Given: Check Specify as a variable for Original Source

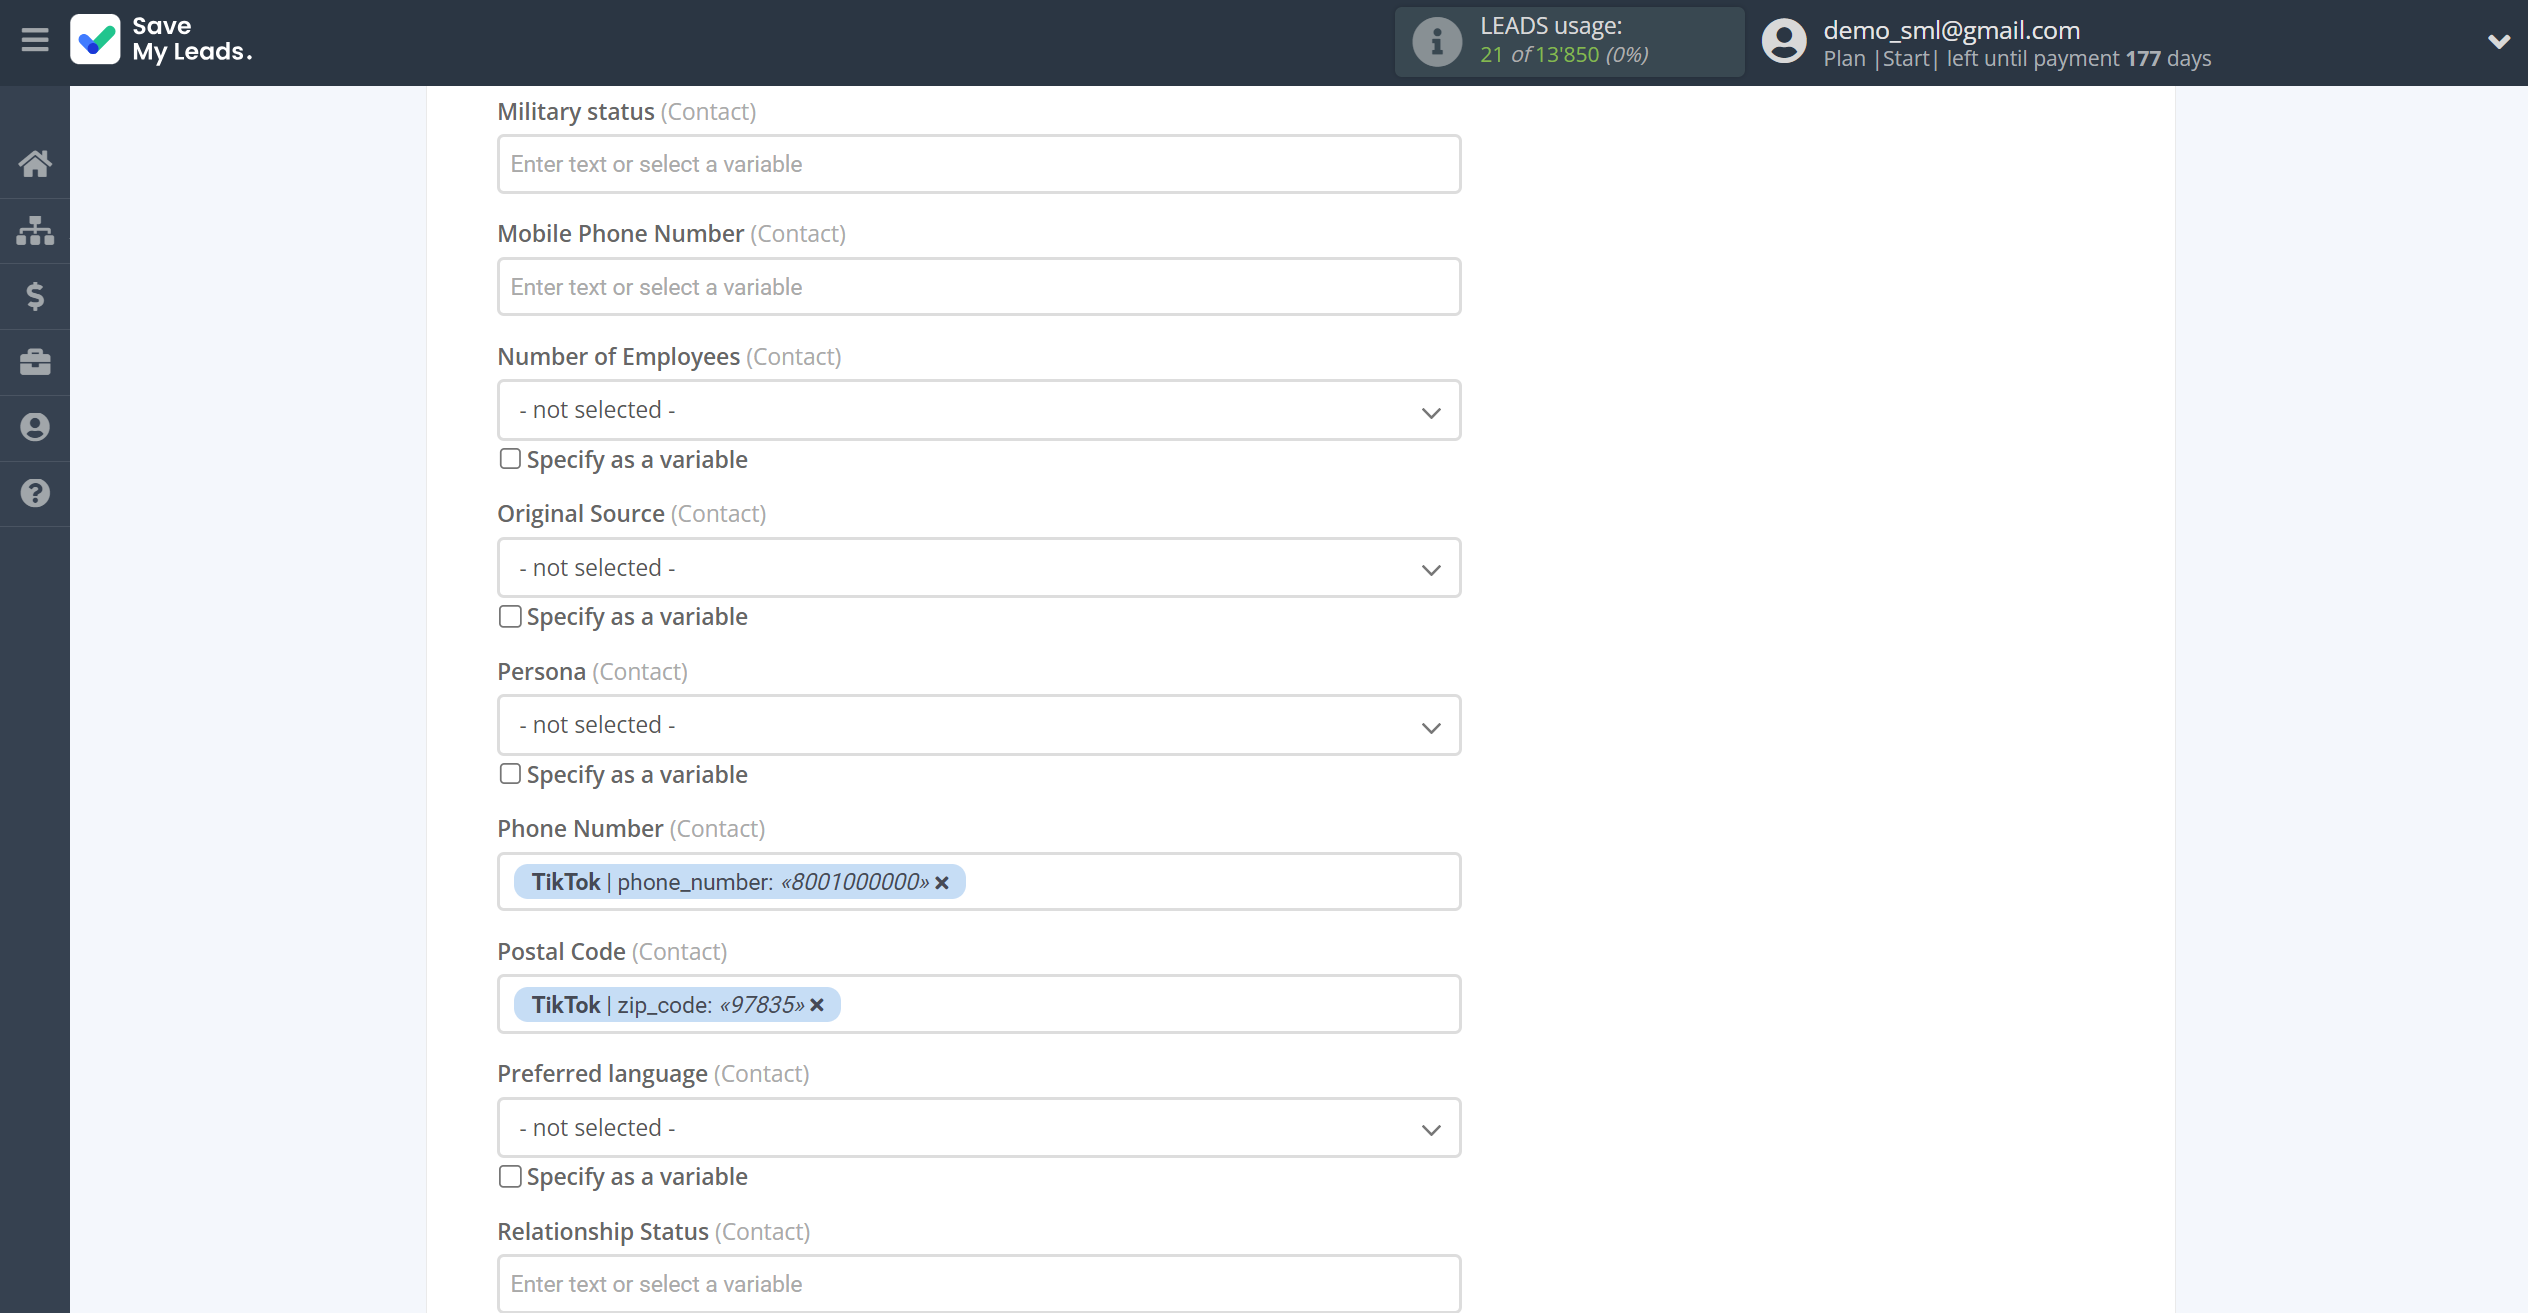Looking at the screenshot, I should (x=510, y=616).
